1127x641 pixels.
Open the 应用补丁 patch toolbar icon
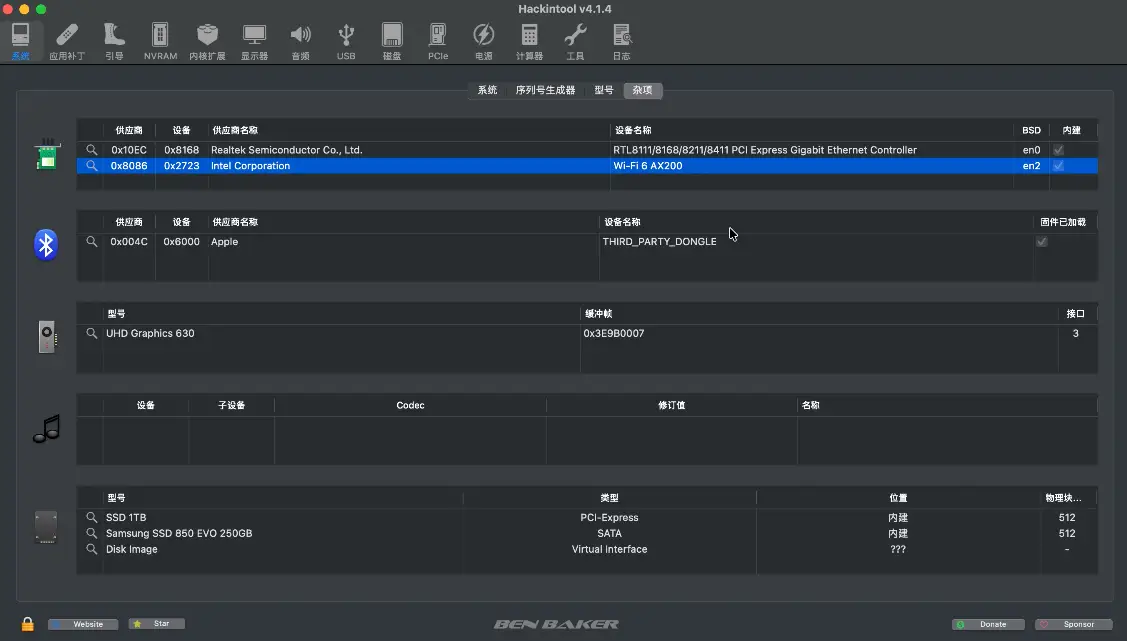click(67, 41)
